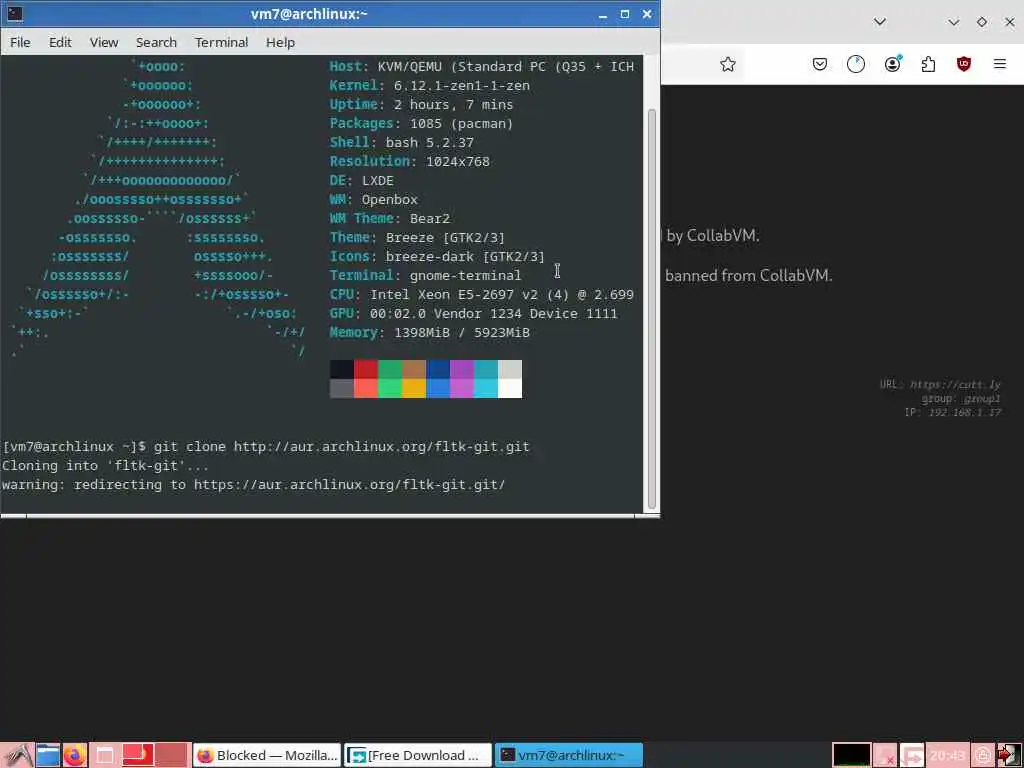The height and width of the screenshot is (768, 1024).
Task: Click Firefox window minimize chevron
Action: coord(953,22)
